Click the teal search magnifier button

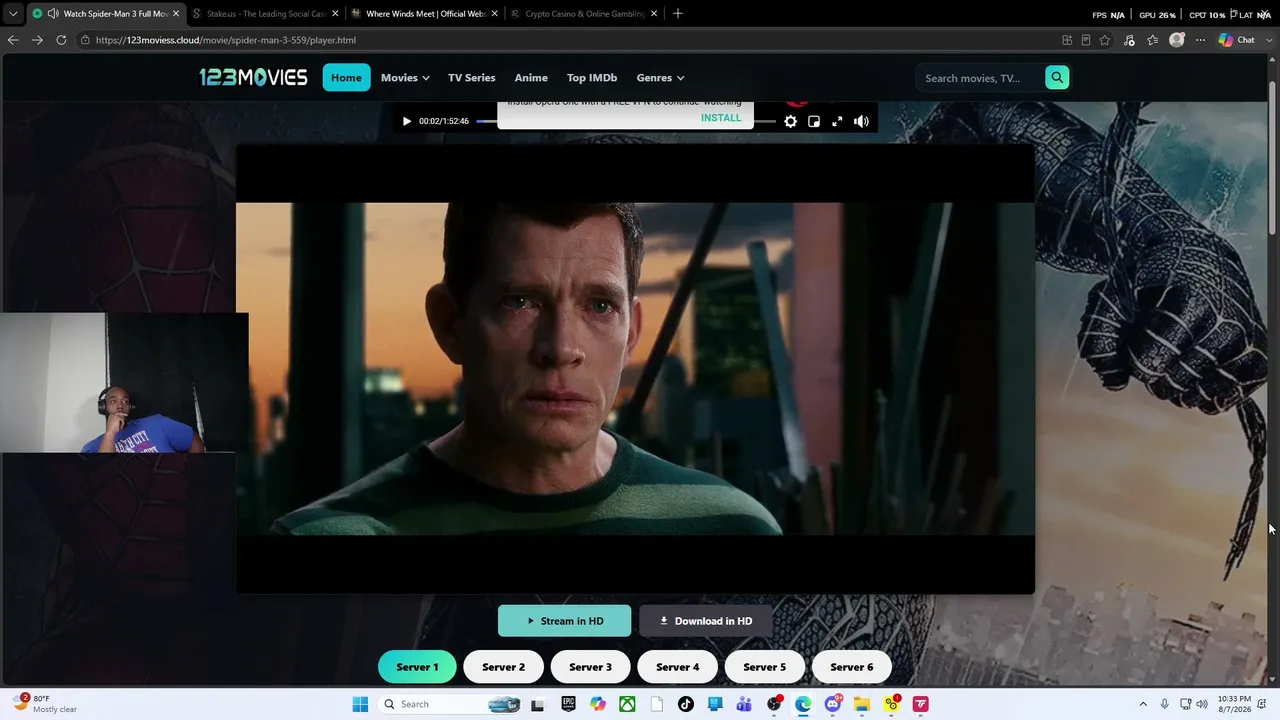coord(1057,77)
